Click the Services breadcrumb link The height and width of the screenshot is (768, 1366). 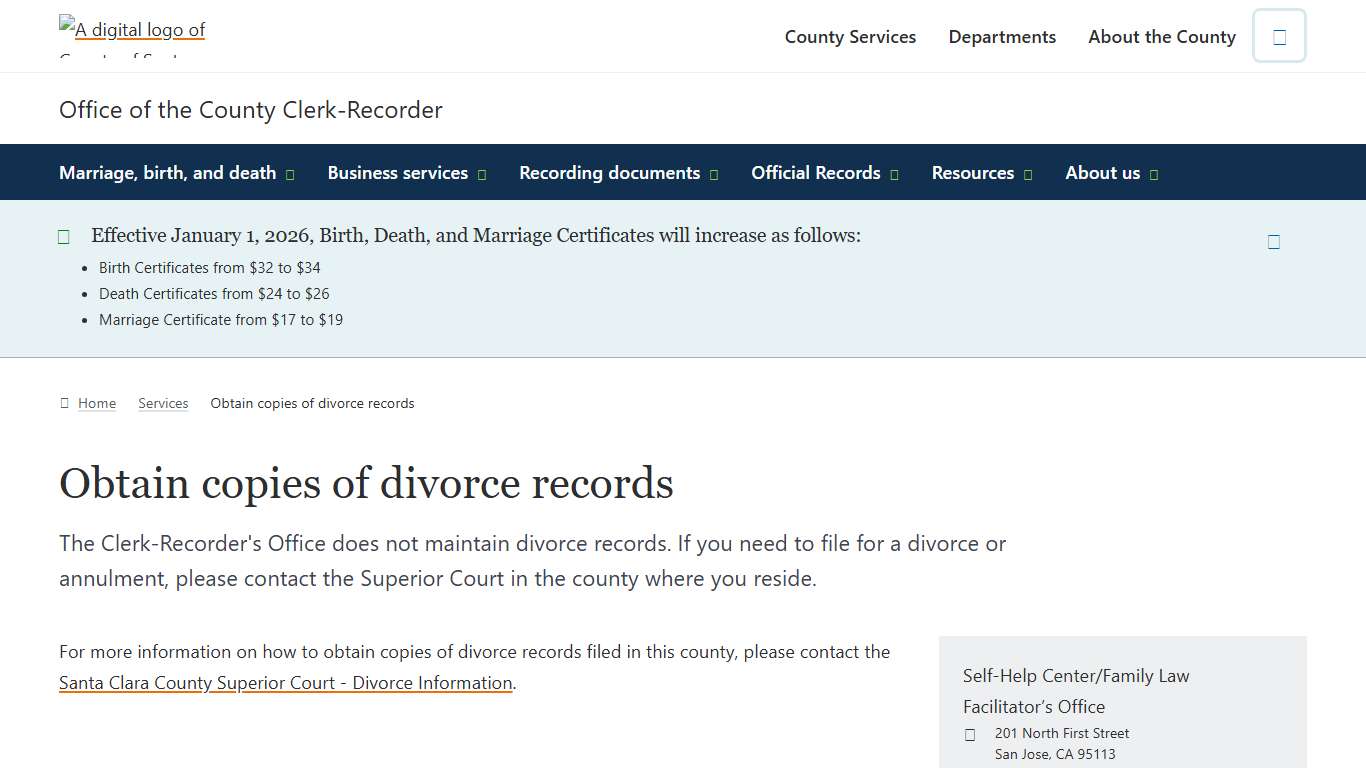tap(163, 402)
